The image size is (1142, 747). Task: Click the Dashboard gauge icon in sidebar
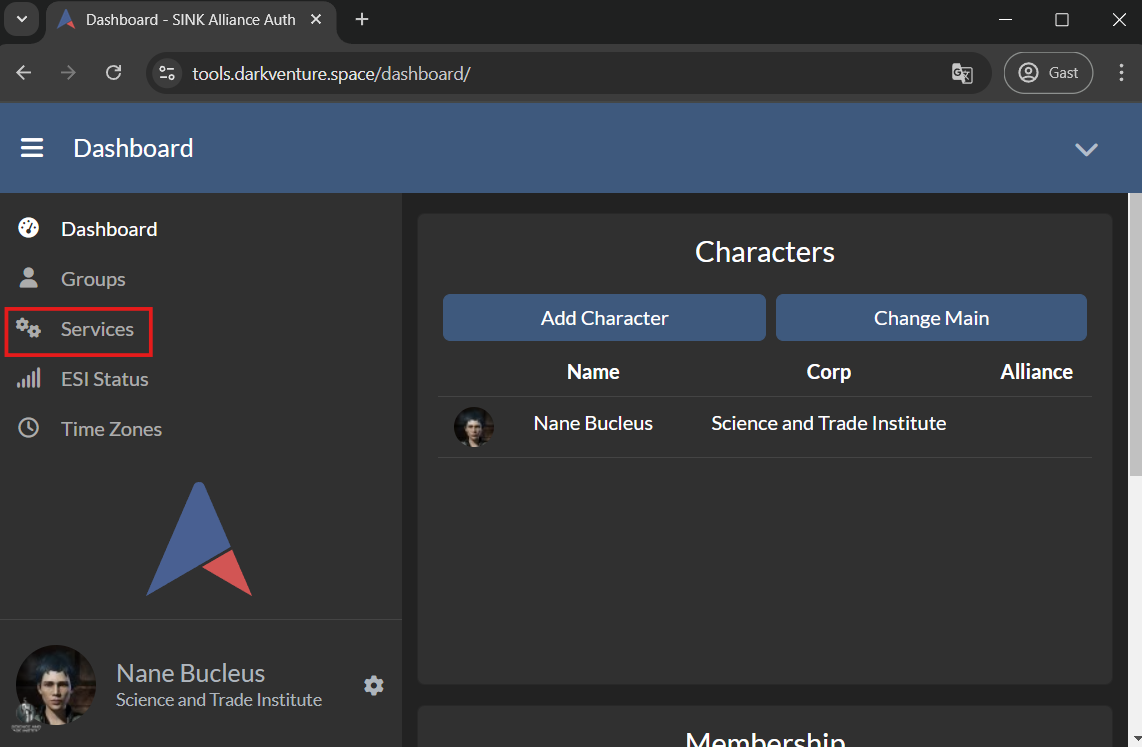coord(28,228)
